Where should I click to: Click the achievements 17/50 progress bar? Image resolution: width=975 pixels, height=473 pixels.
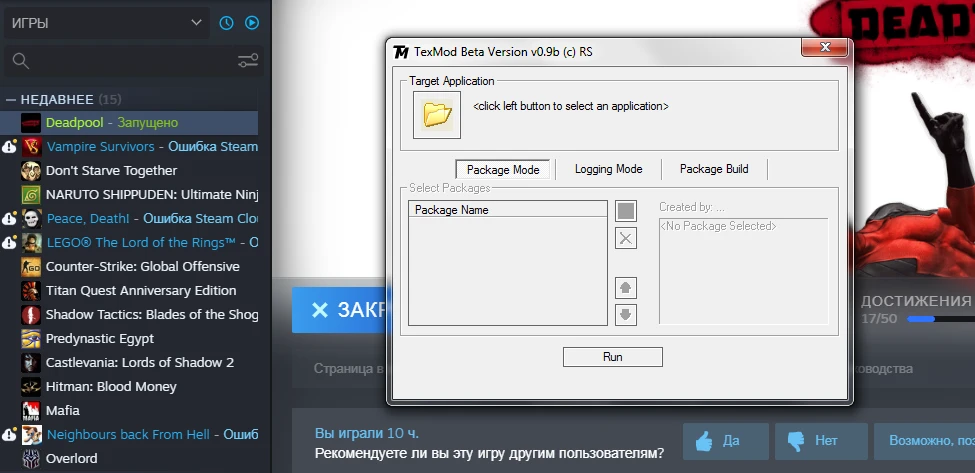coord(941,319)
